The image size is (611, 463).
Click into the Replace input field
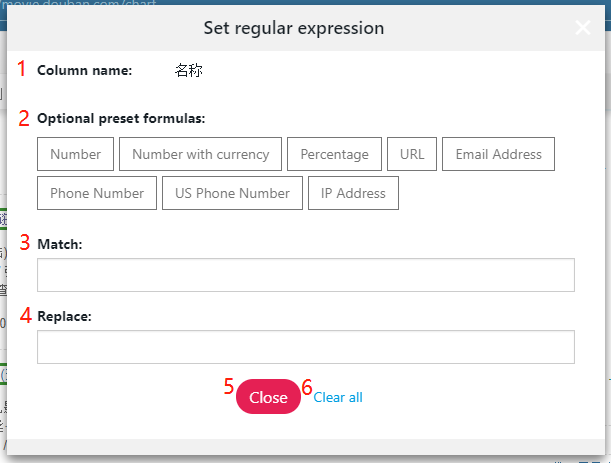point(305,347)
